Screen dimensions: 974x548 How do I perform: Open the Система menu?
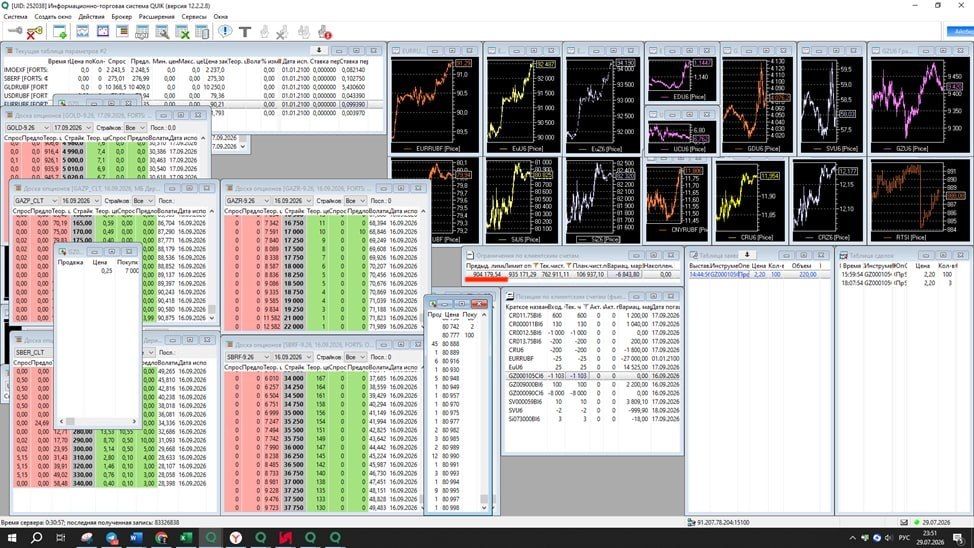pyautogui.click(x=16, y=17)
